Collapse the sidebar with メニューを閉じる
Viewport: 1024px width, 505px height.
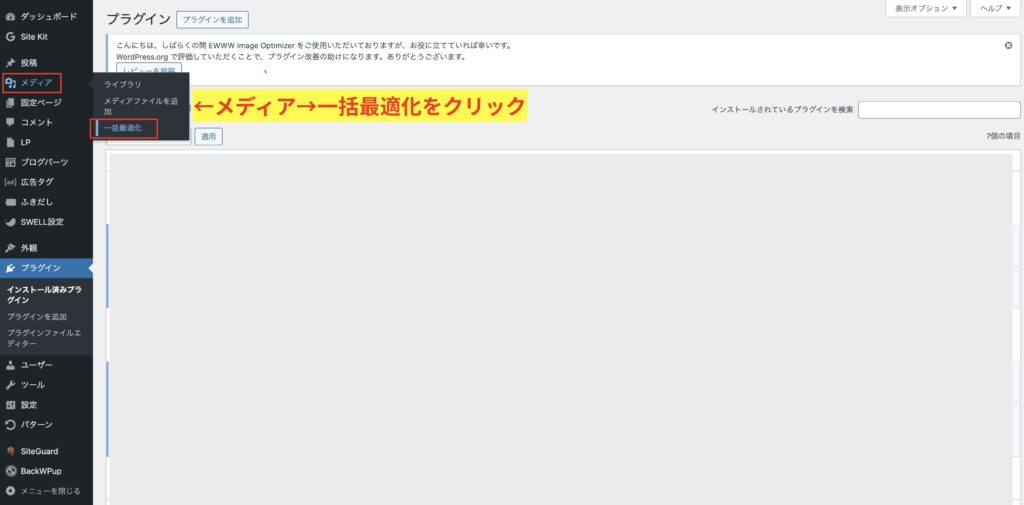click(x=43, y=491)
